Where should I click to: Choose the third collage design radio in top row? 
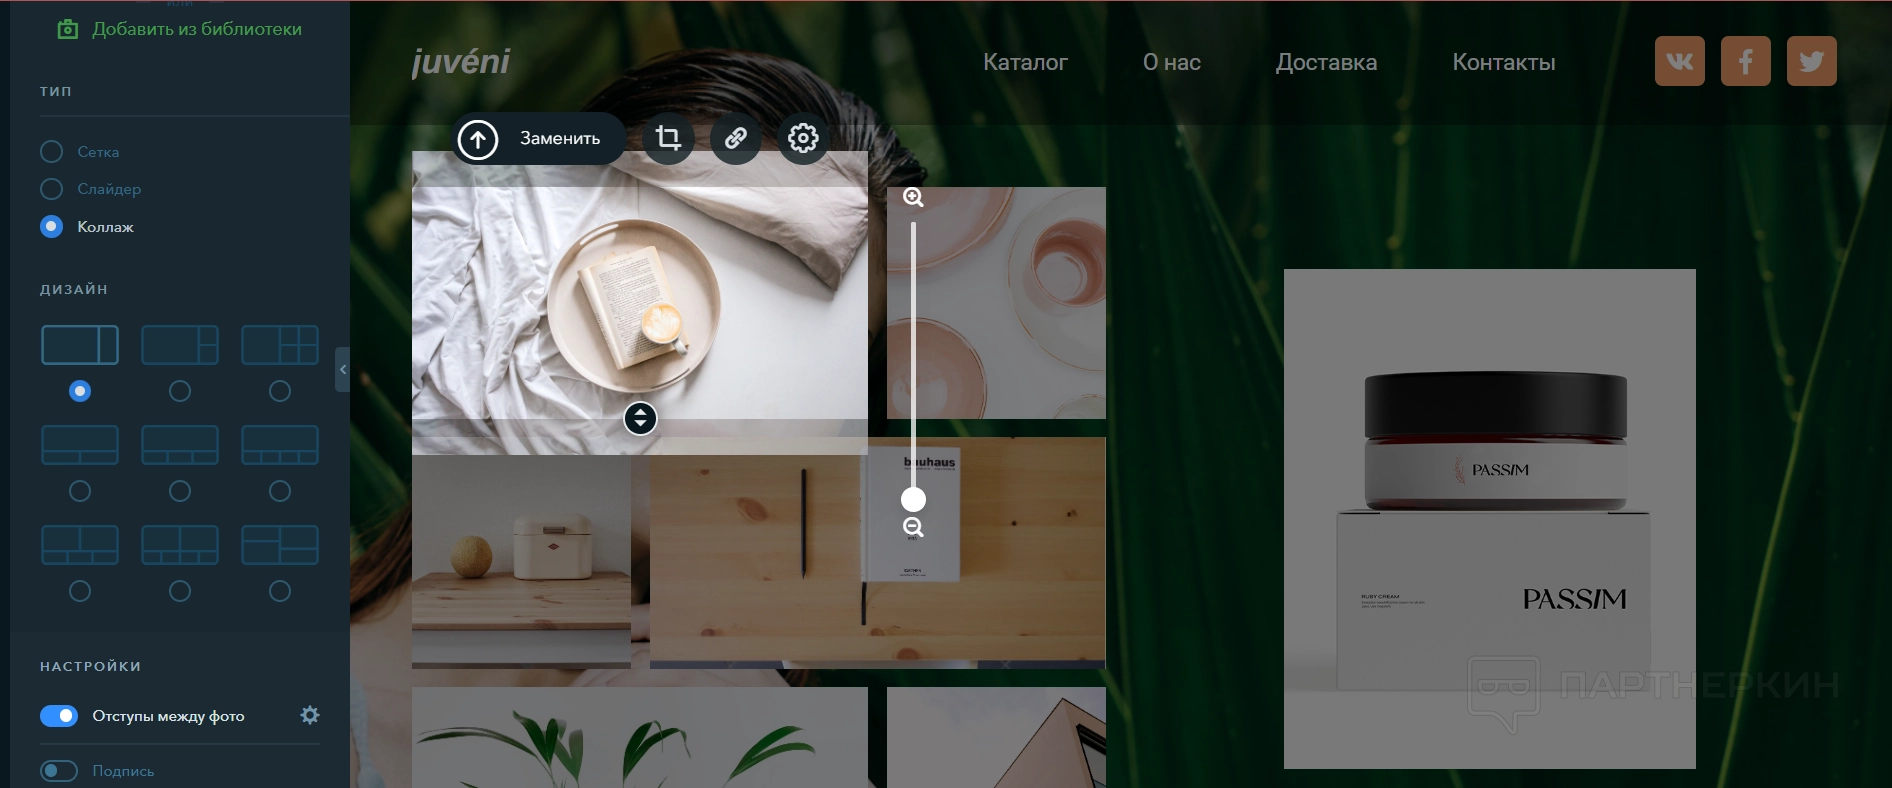280,391
